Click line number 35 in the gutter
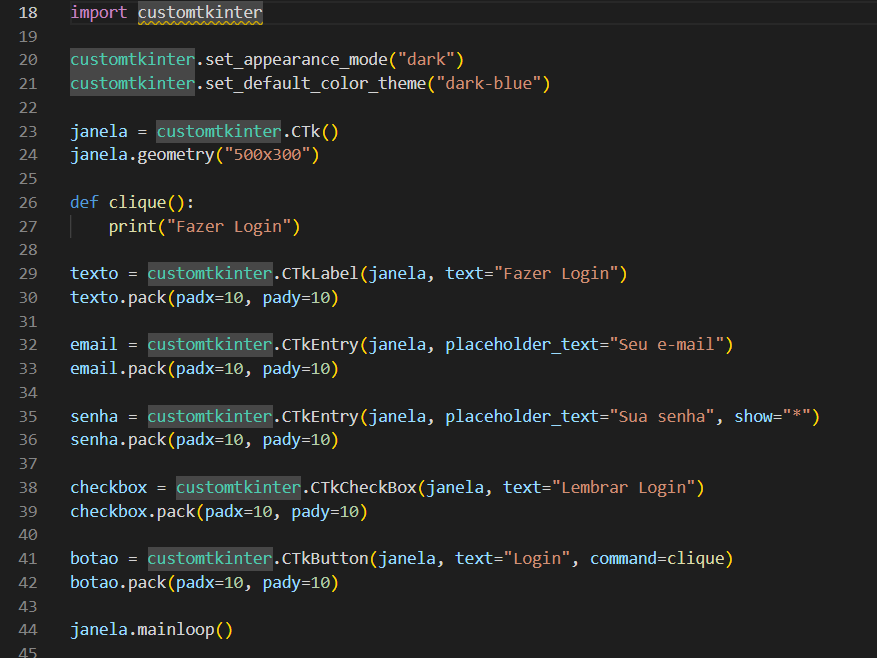 [x=28, y=416]
